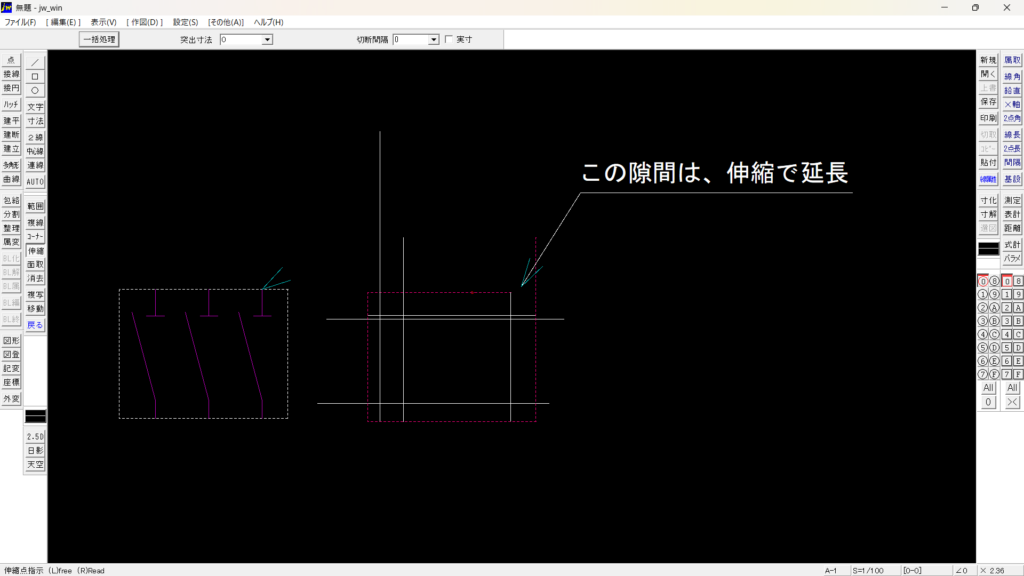Toggle the All layers button
This screenshot has width=1024, height=576.
[988, 388]
